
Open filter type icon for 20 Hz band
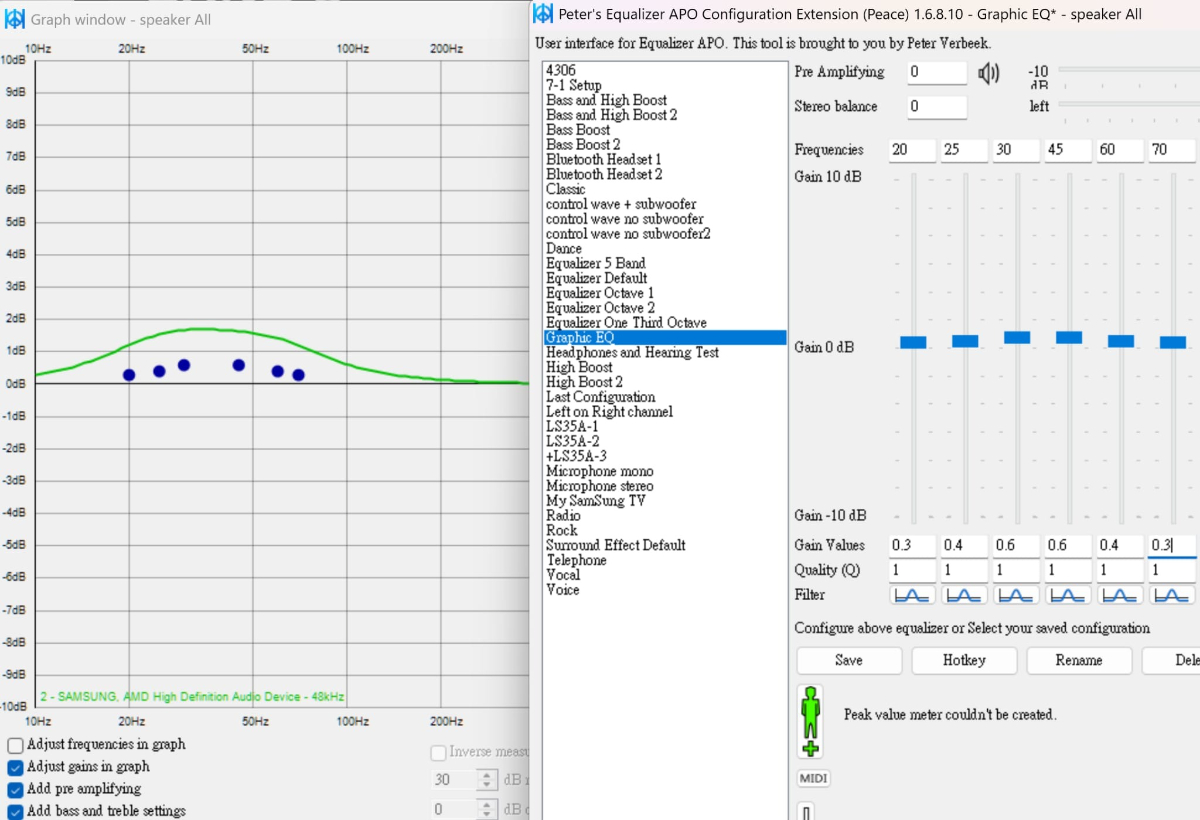(912, 595)
